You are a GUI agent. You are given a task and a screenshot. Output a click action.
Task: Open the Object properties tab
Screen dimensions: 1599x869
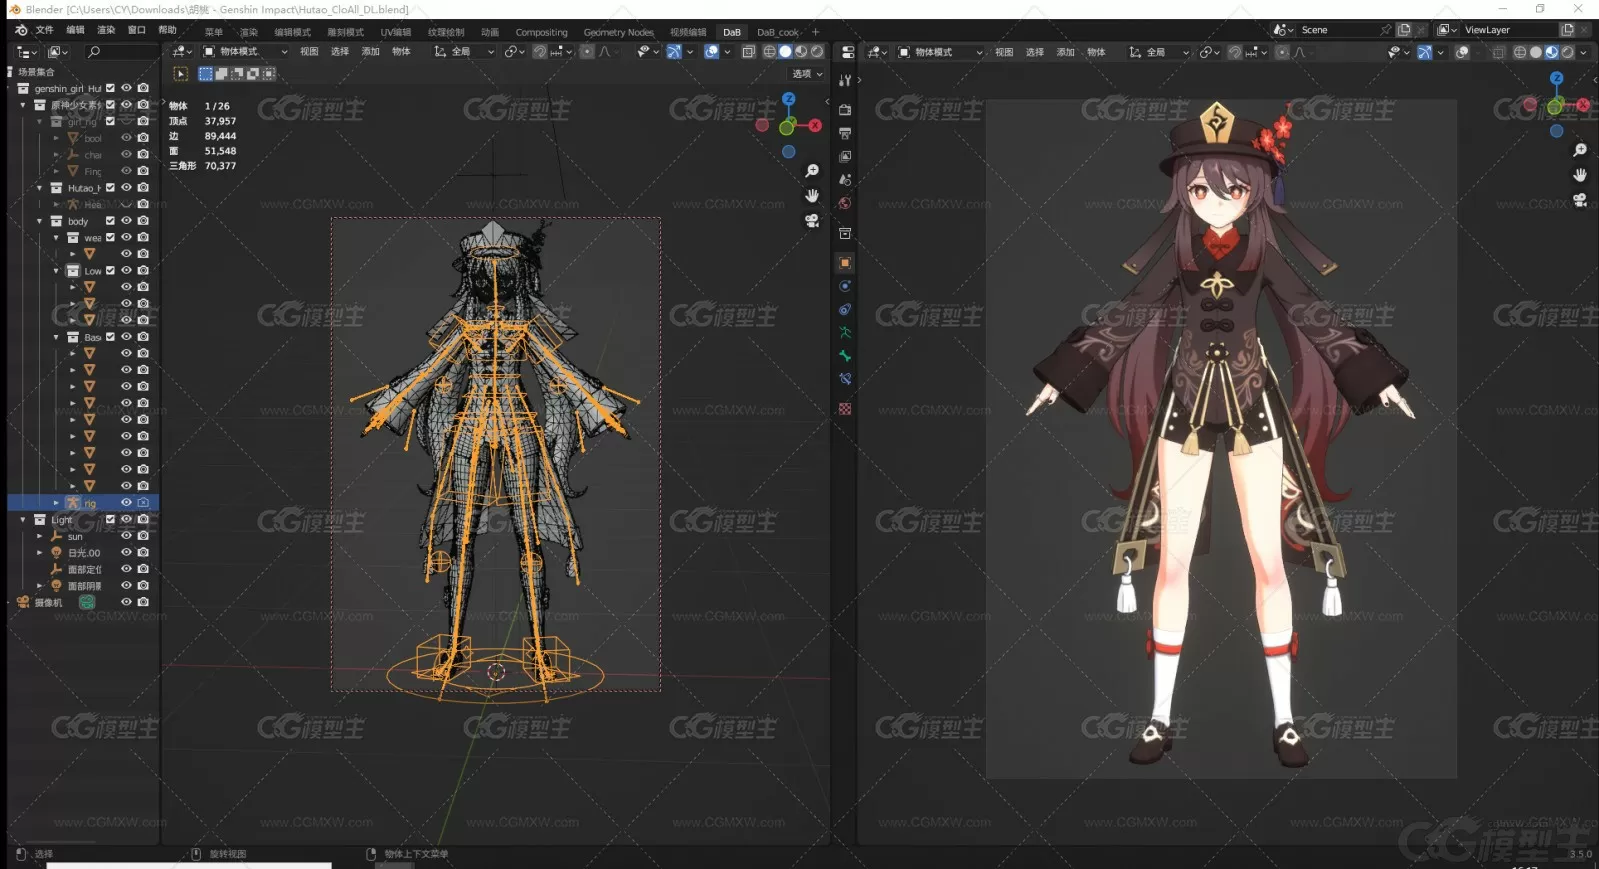845,263
